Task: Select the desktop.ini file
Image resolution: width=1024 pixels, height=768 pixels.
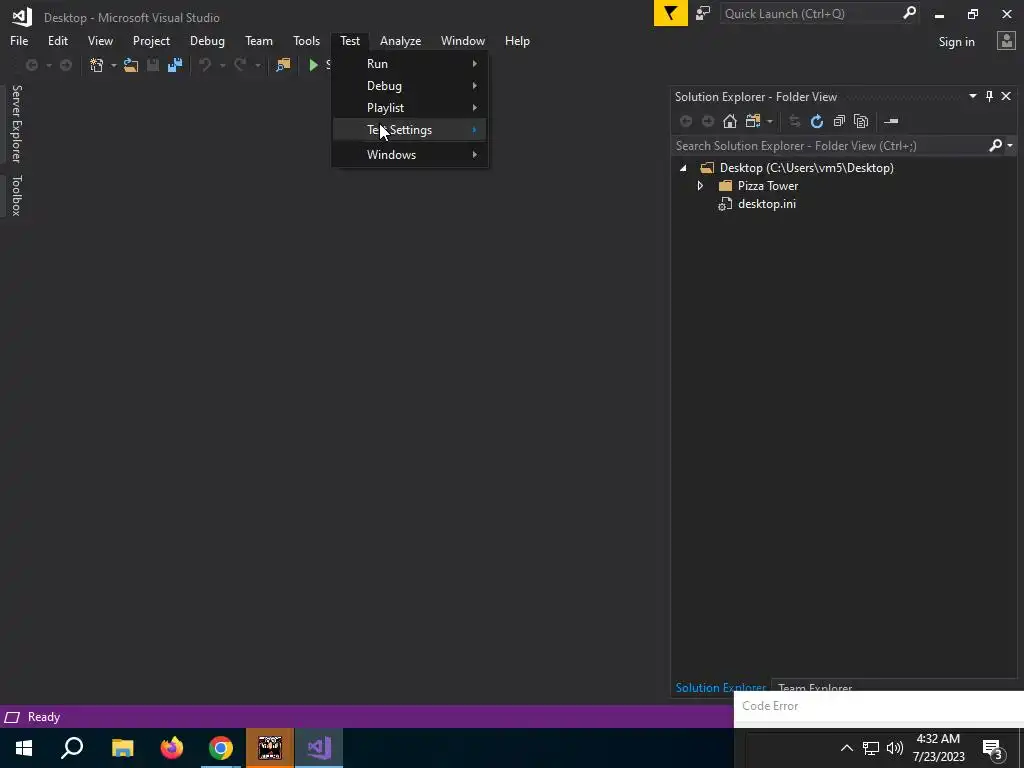Action: 767,204
